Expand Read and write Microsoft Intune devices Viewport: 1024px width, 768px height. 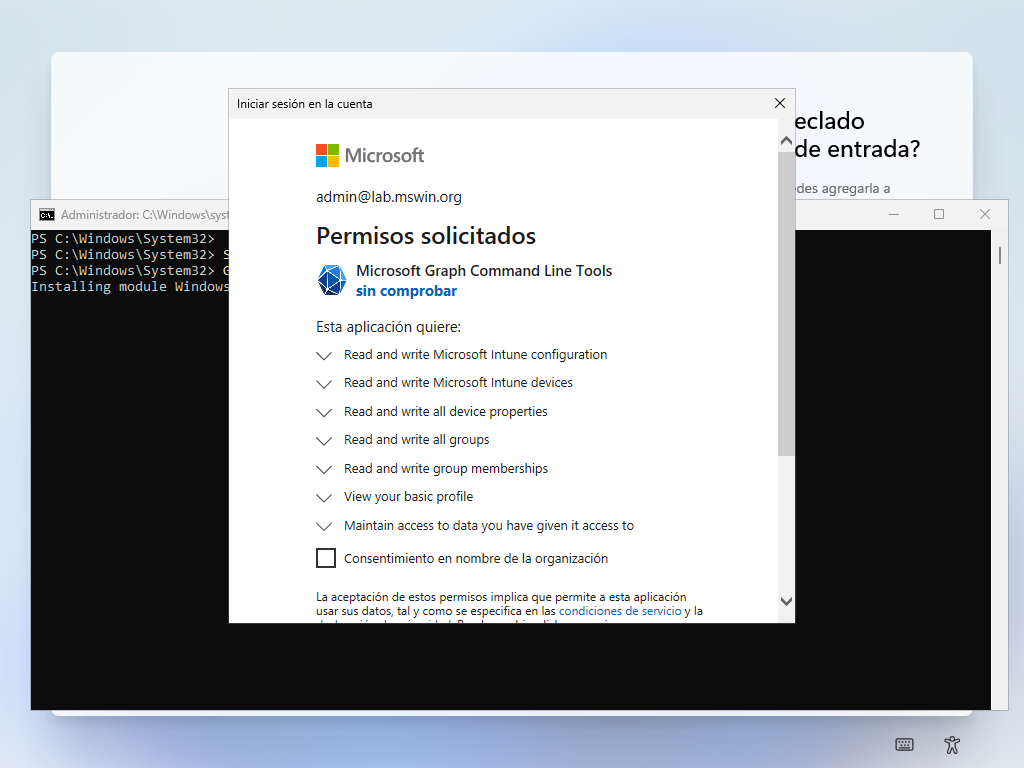pyautogui.click(x=324, y=383)
